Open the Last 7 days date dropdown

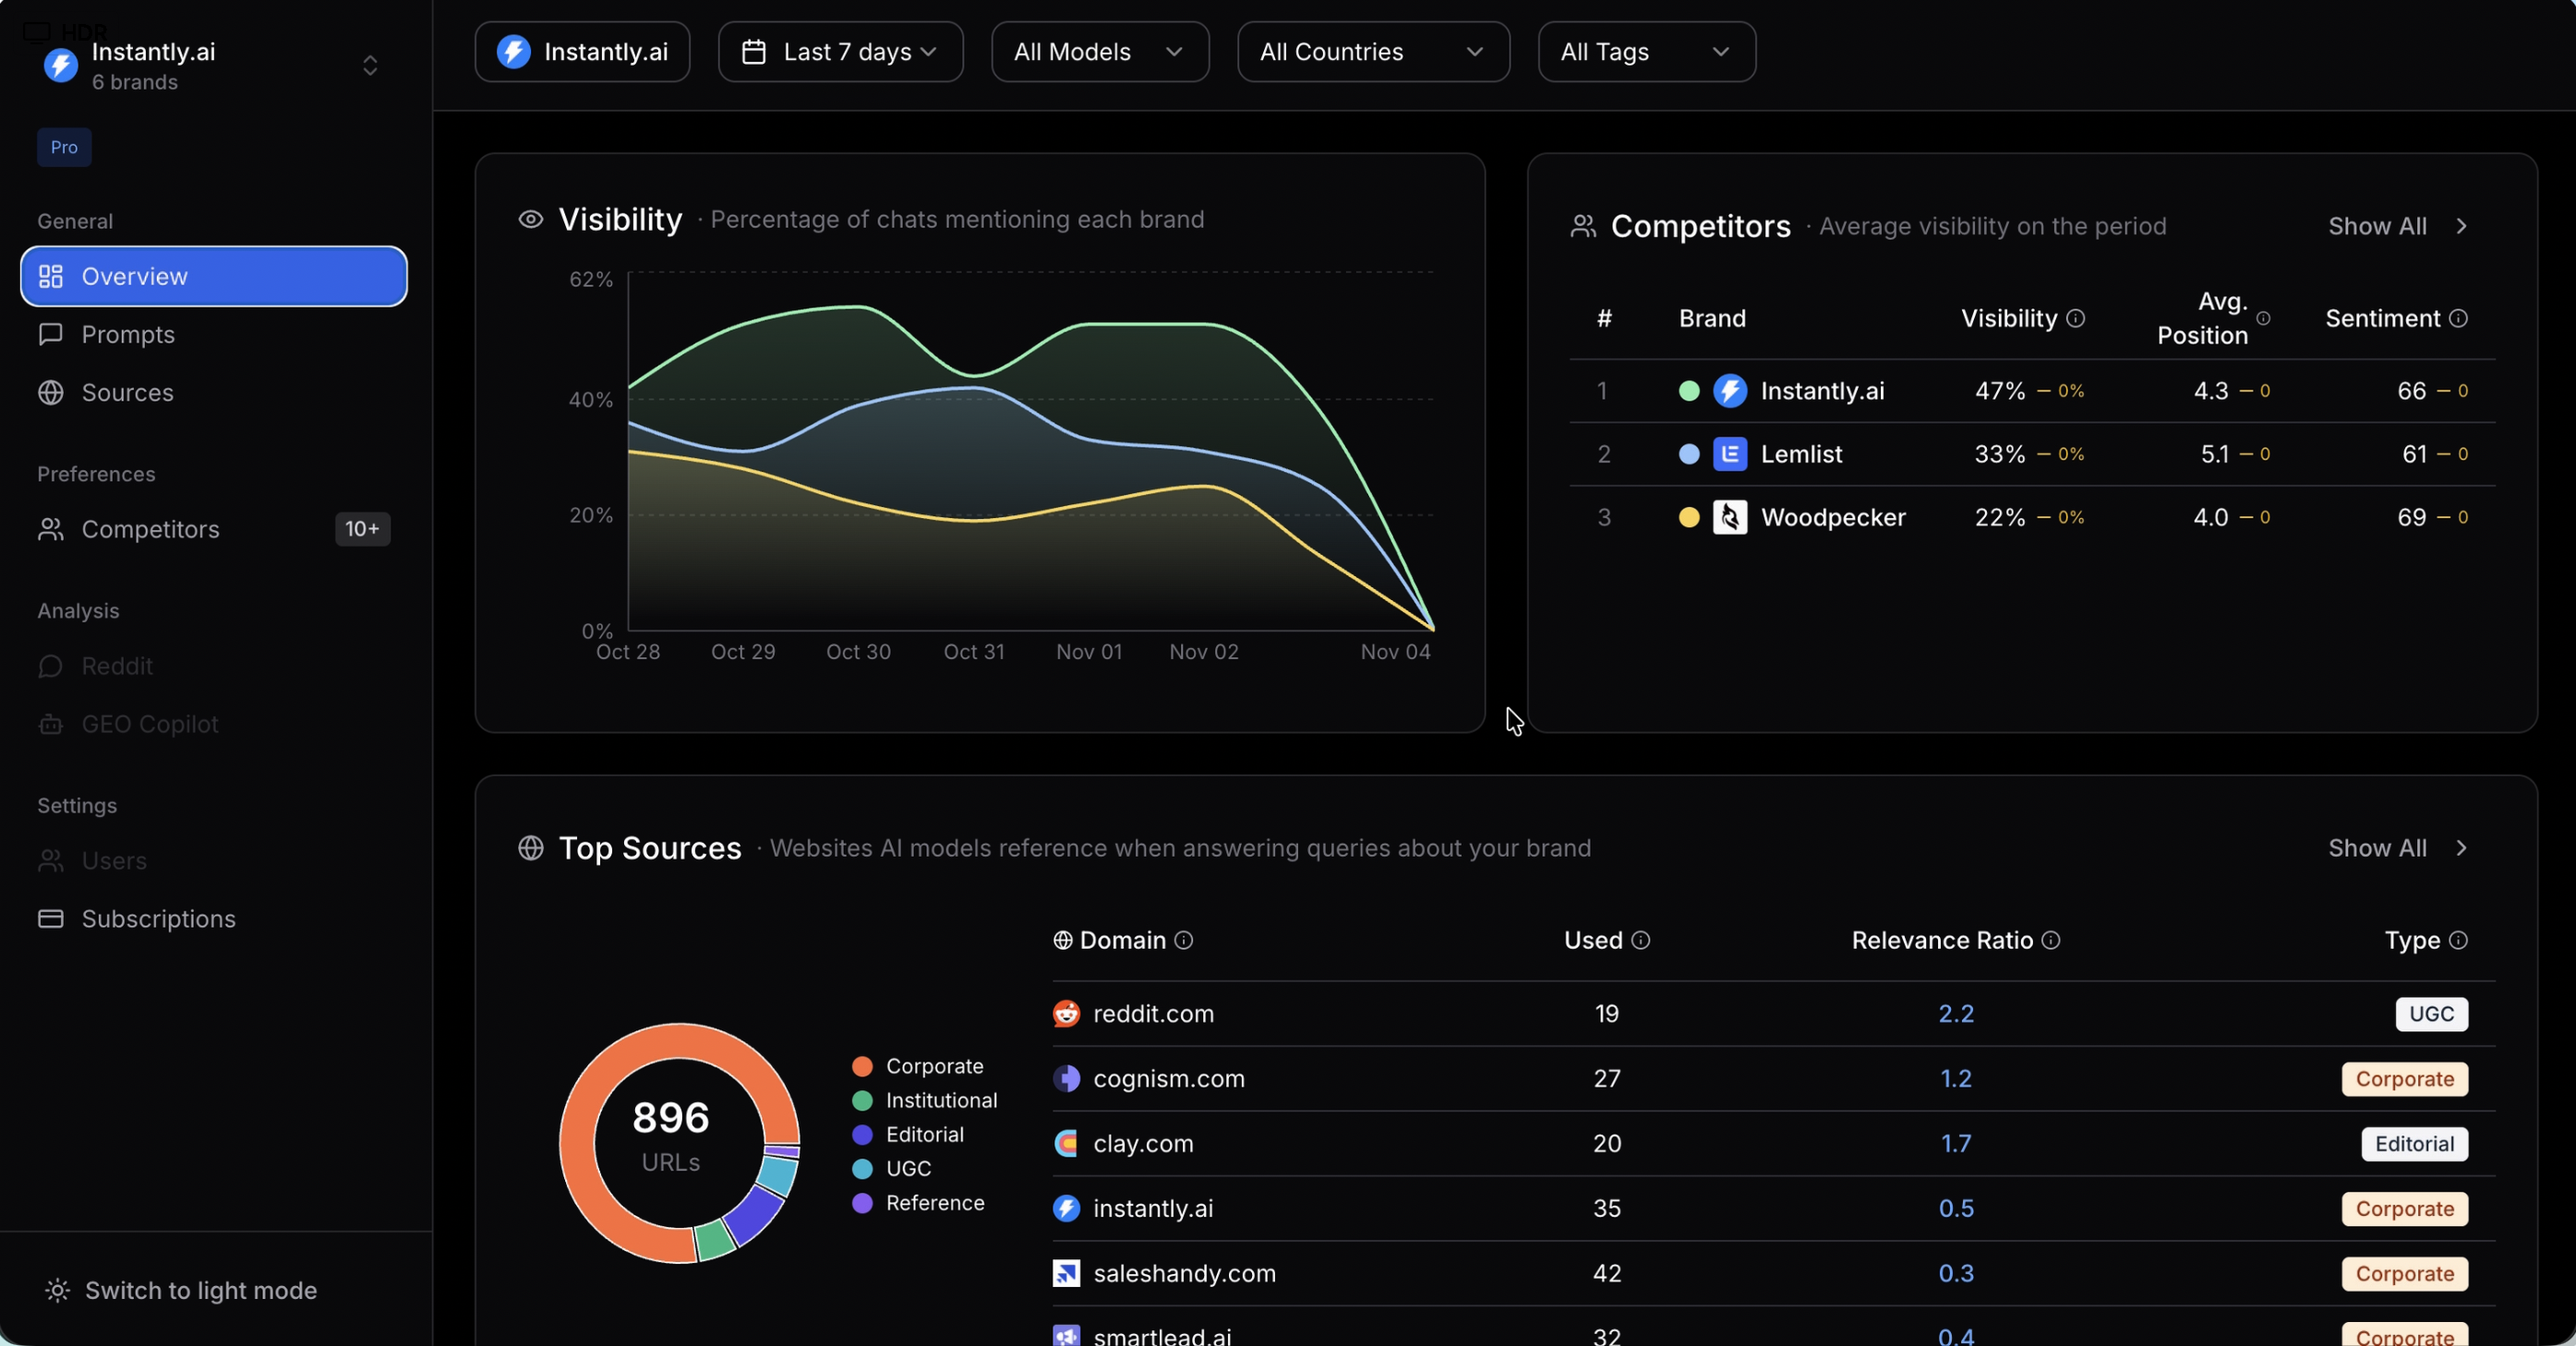coord(840,52)
